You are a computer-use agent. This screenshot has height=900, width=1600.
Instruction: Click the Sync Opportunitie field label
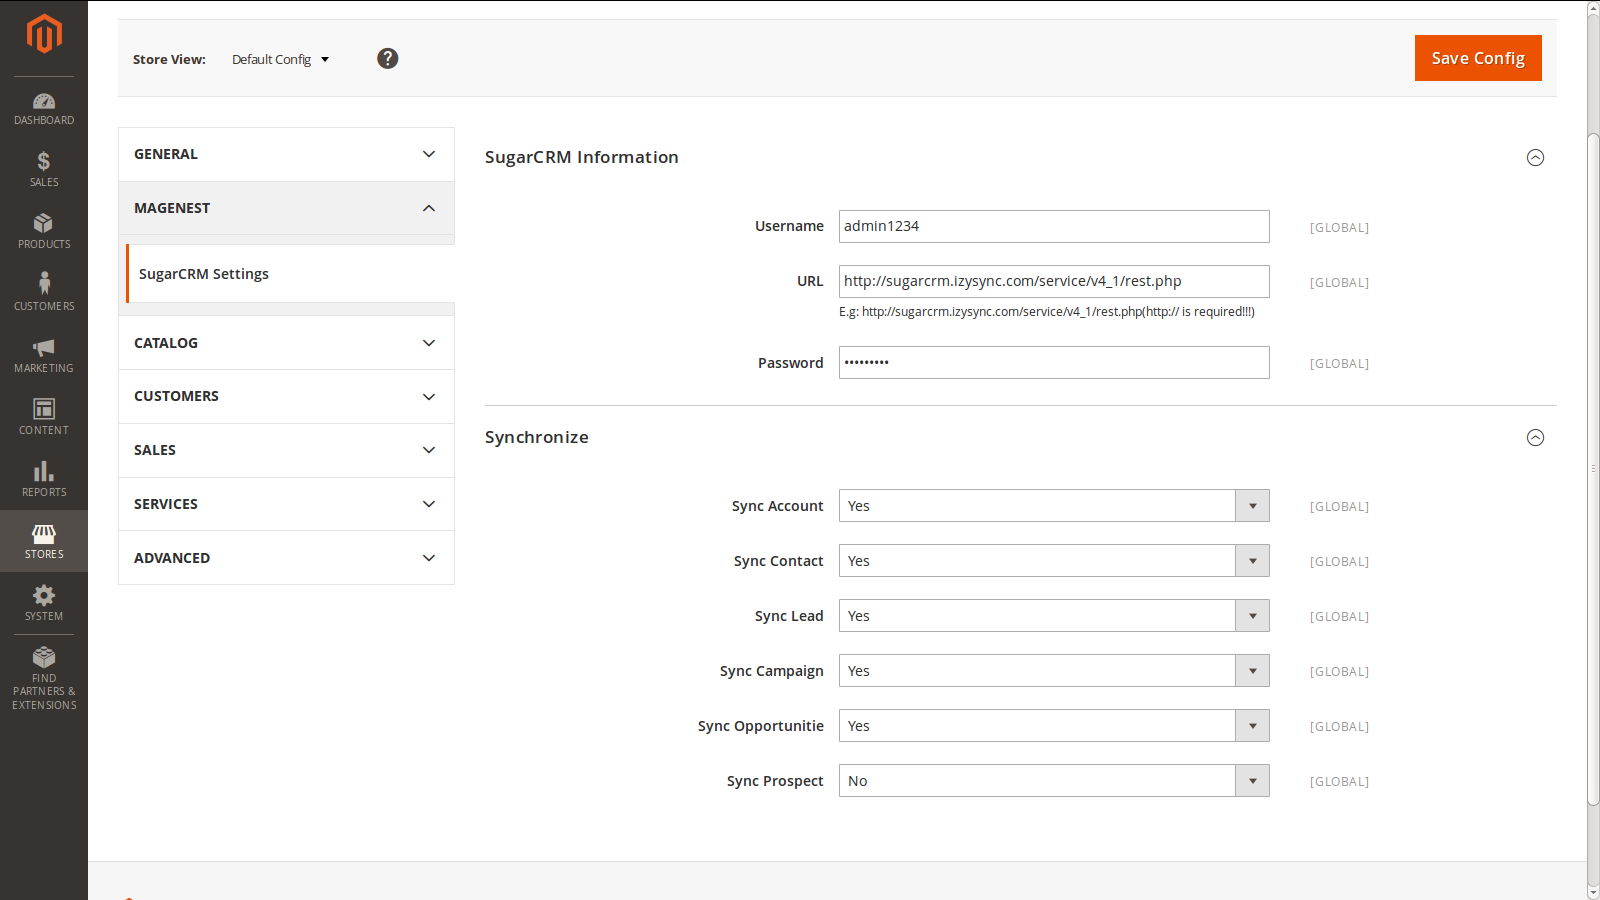(x=761, y=726)
